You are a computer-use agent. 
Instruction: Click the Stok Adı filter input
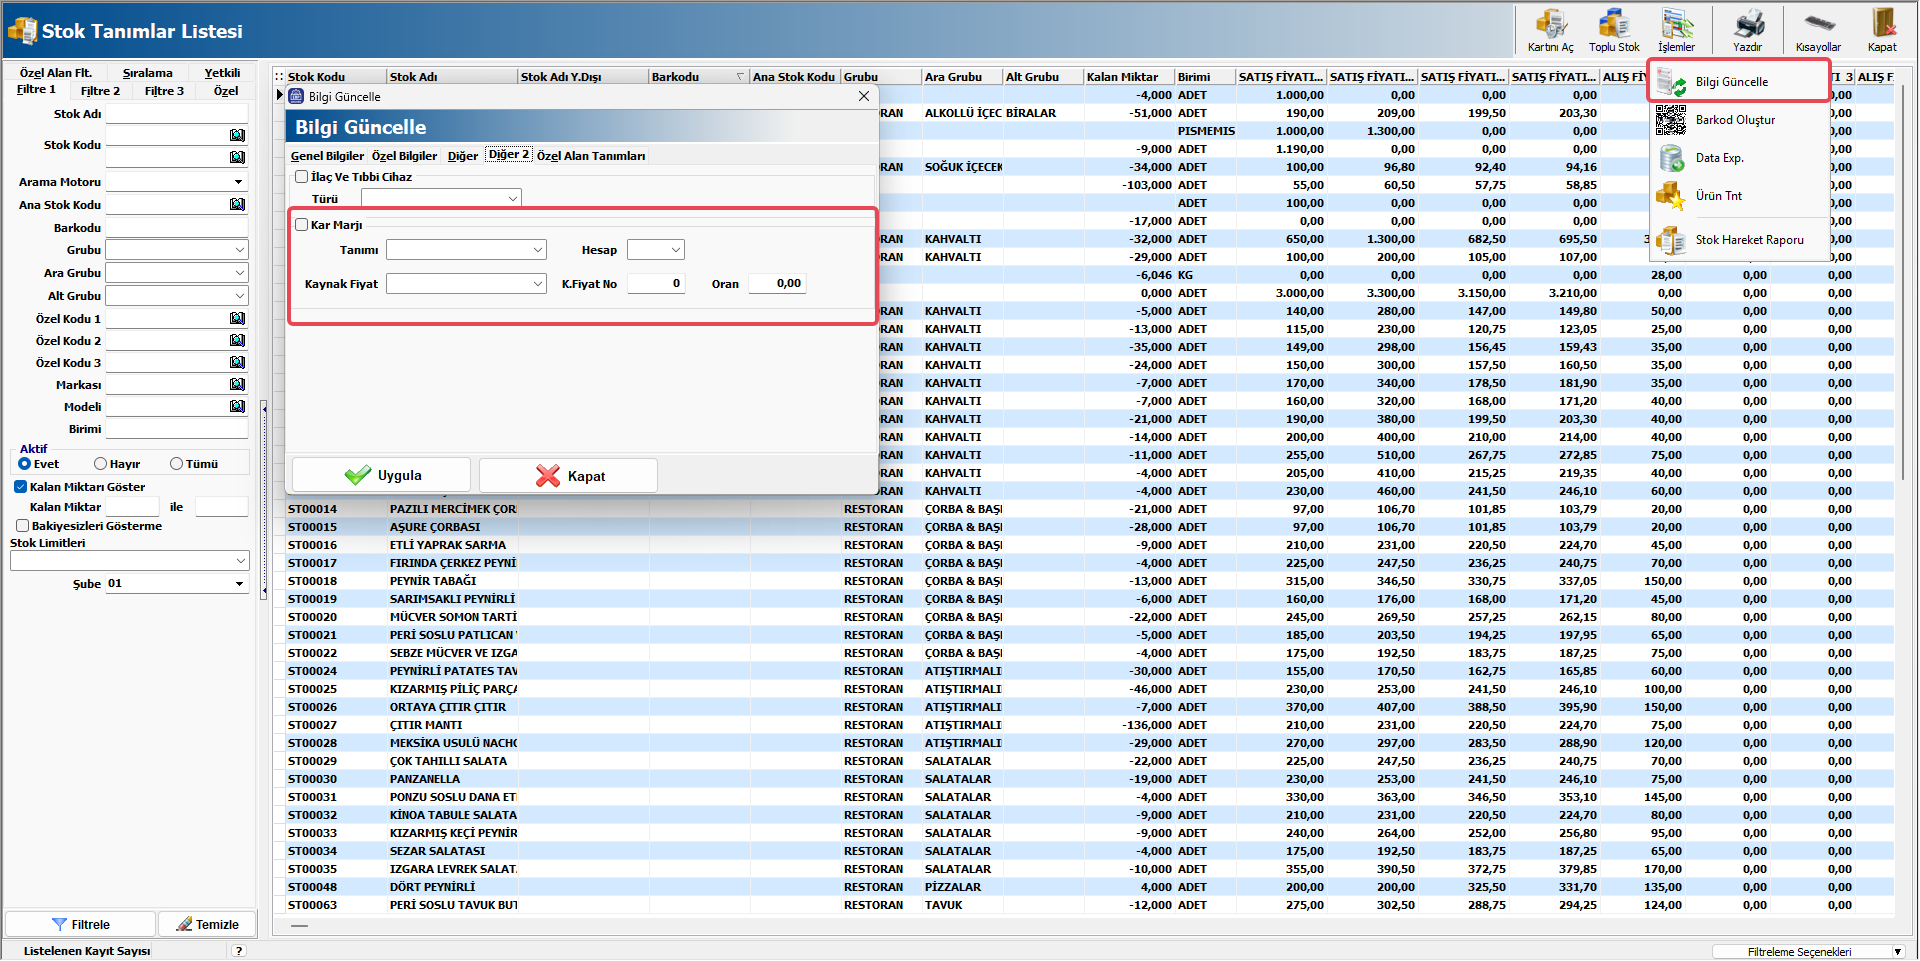pos(176,114)
